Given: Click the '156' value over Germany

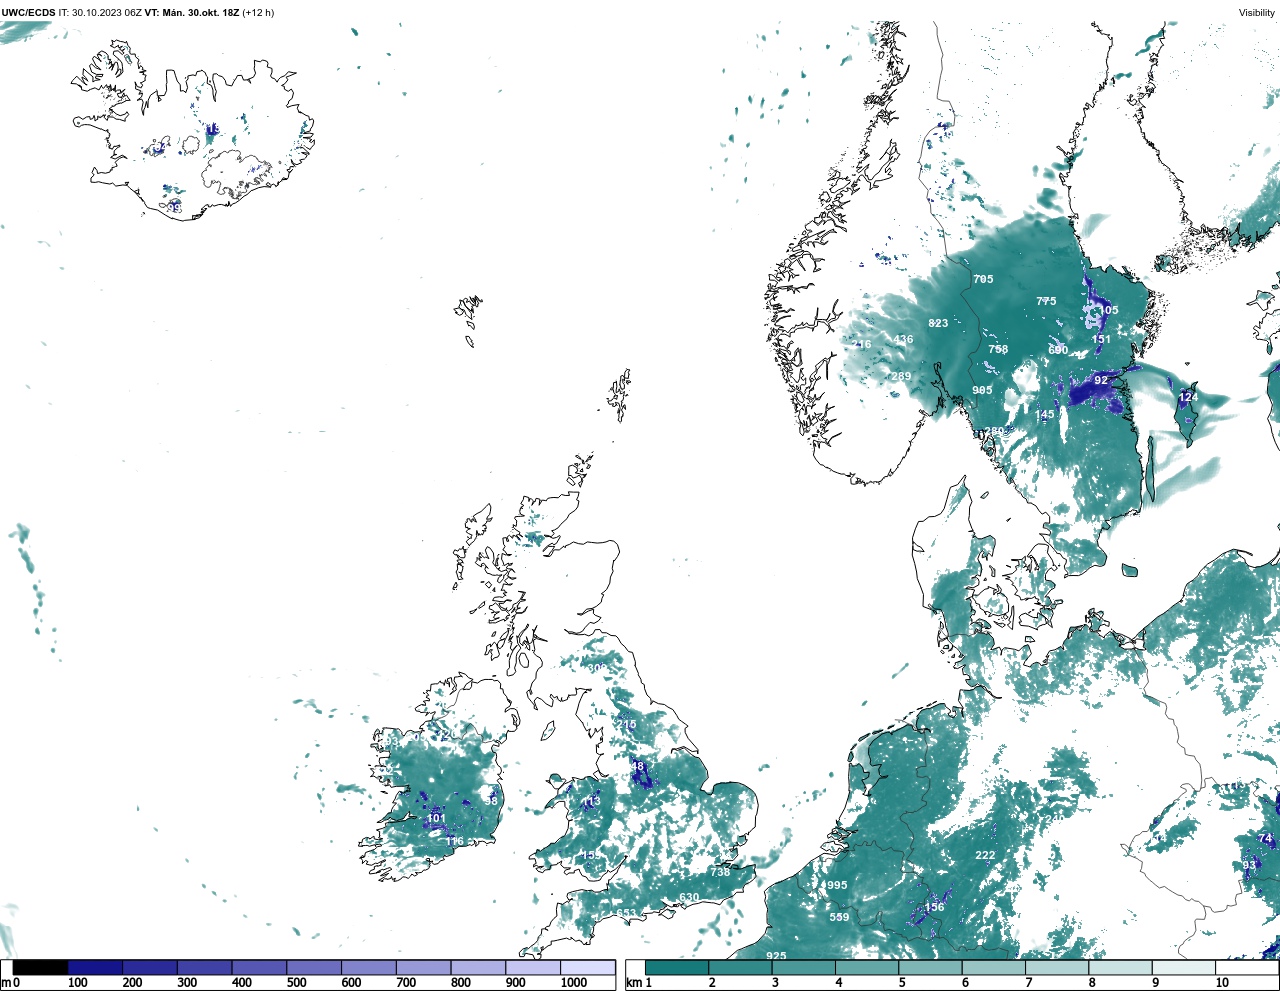Looking at the screenshot, I should coord(934,907).
